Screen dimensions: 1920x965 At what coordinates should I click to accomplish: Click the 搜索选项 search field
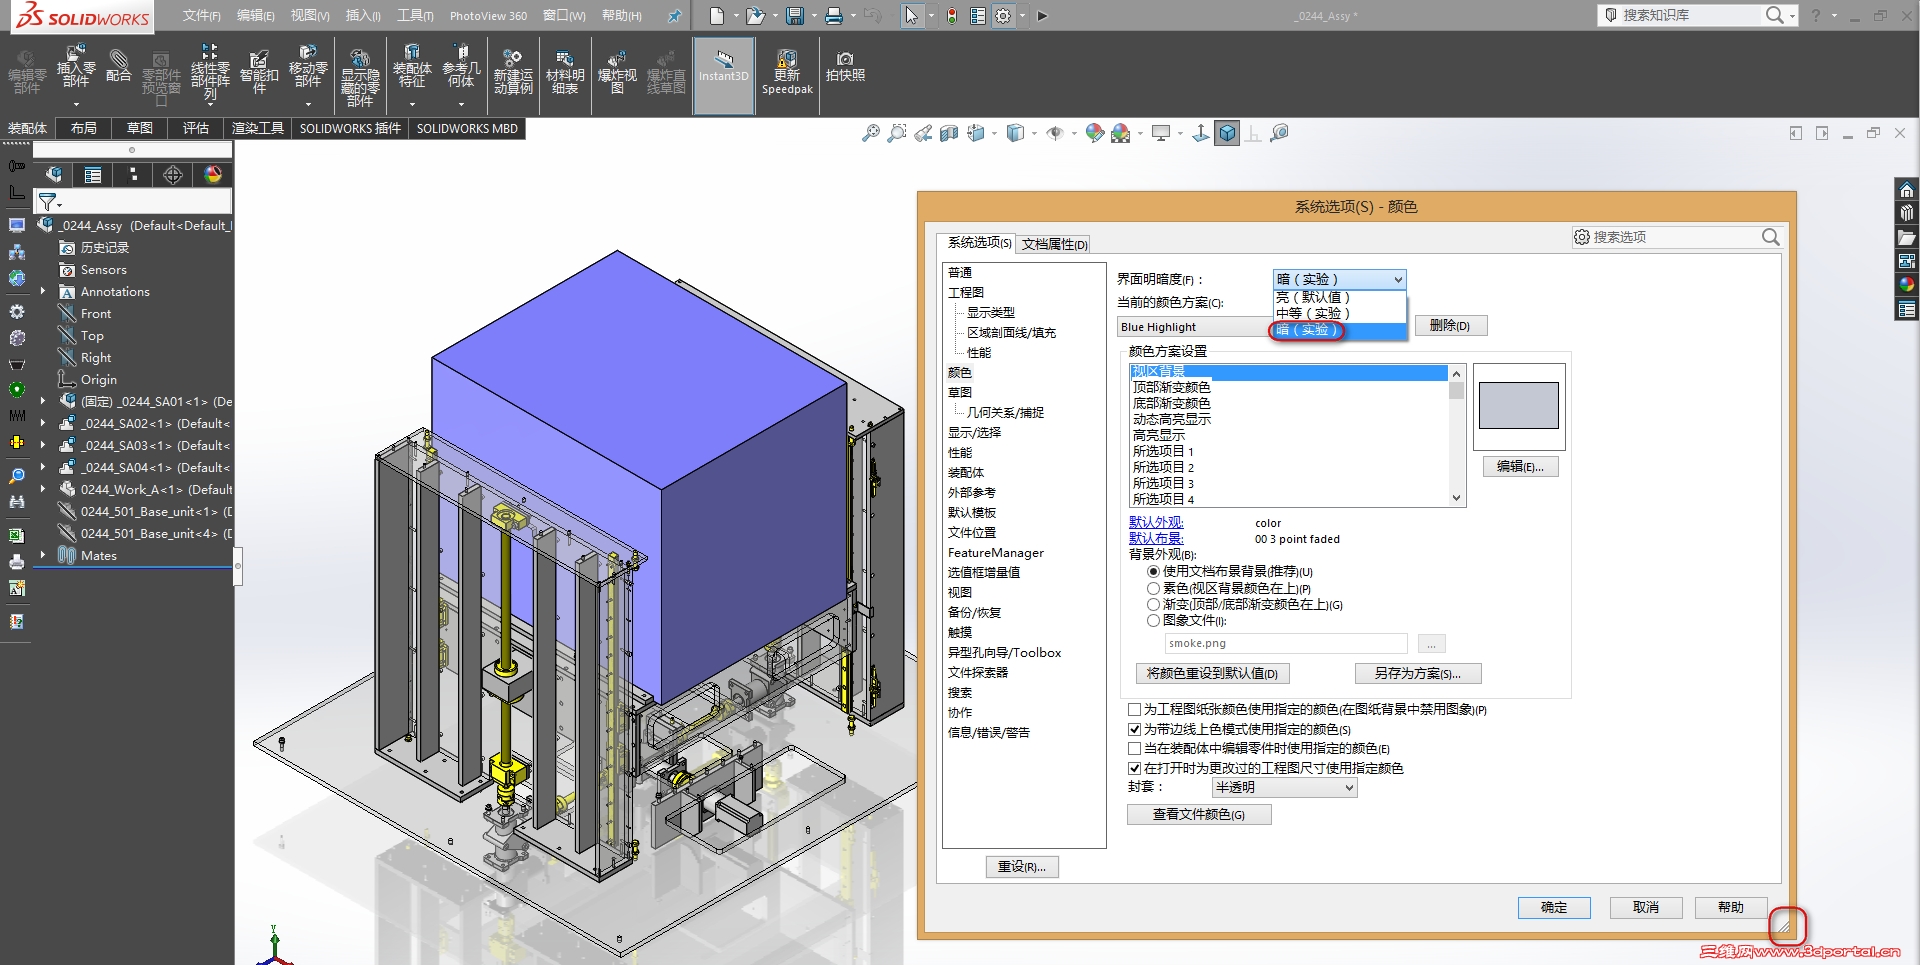click(x=1670, y=237)
